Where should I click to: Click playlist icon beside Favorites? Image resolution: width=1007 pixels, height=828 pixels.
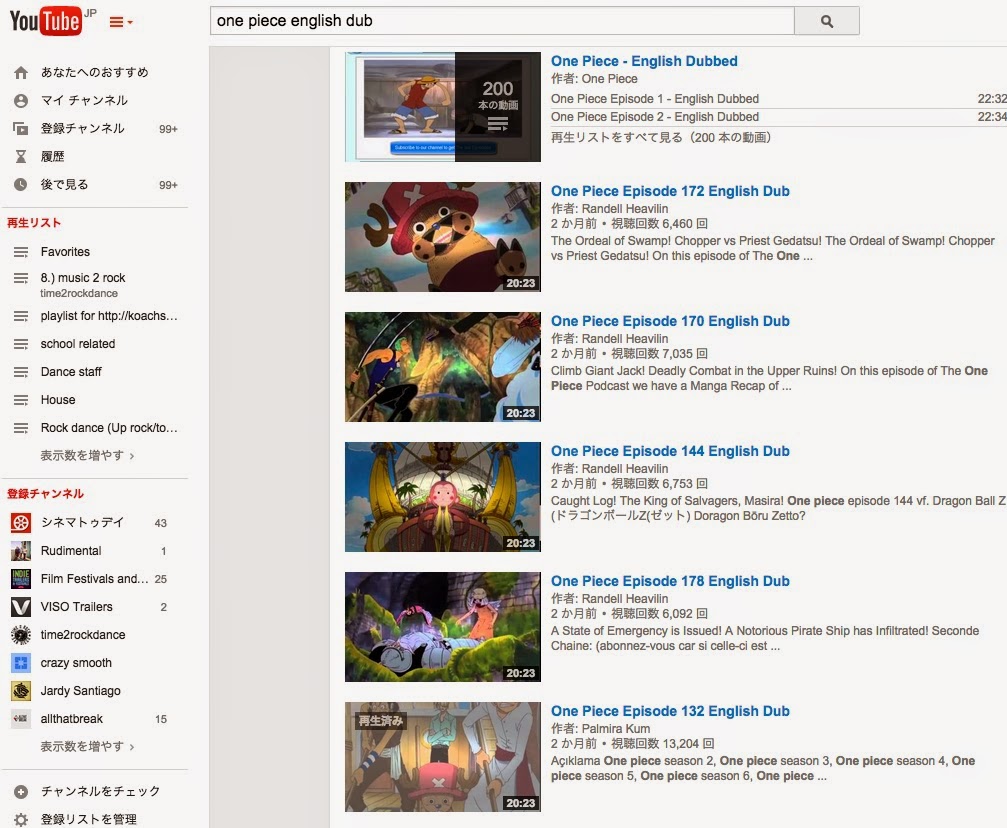[21, 252]
